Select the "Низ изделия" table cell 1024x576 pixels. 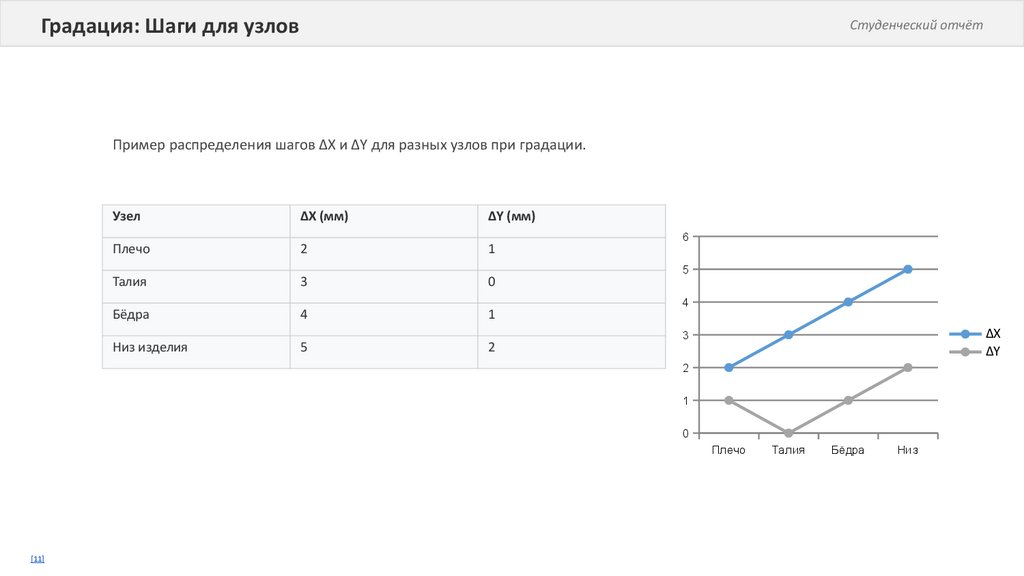[150, 348]
